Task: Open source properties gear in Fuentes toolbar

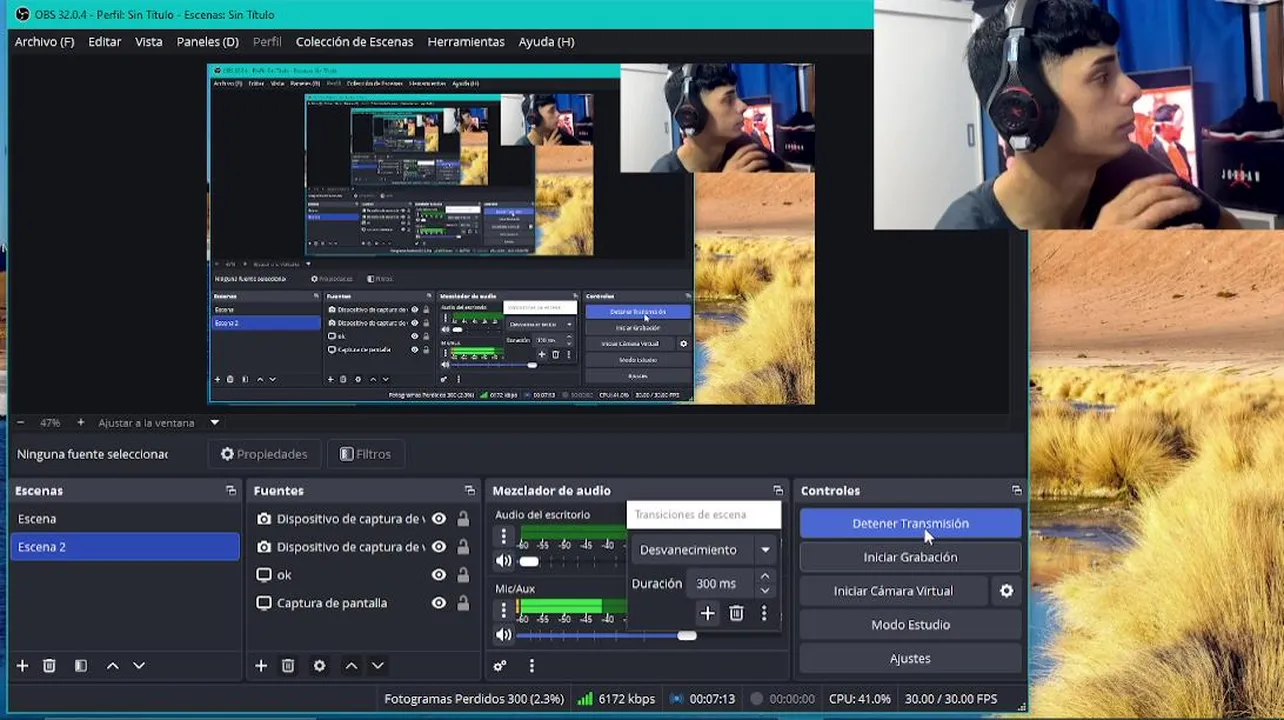Action: [x=319, y=666]
